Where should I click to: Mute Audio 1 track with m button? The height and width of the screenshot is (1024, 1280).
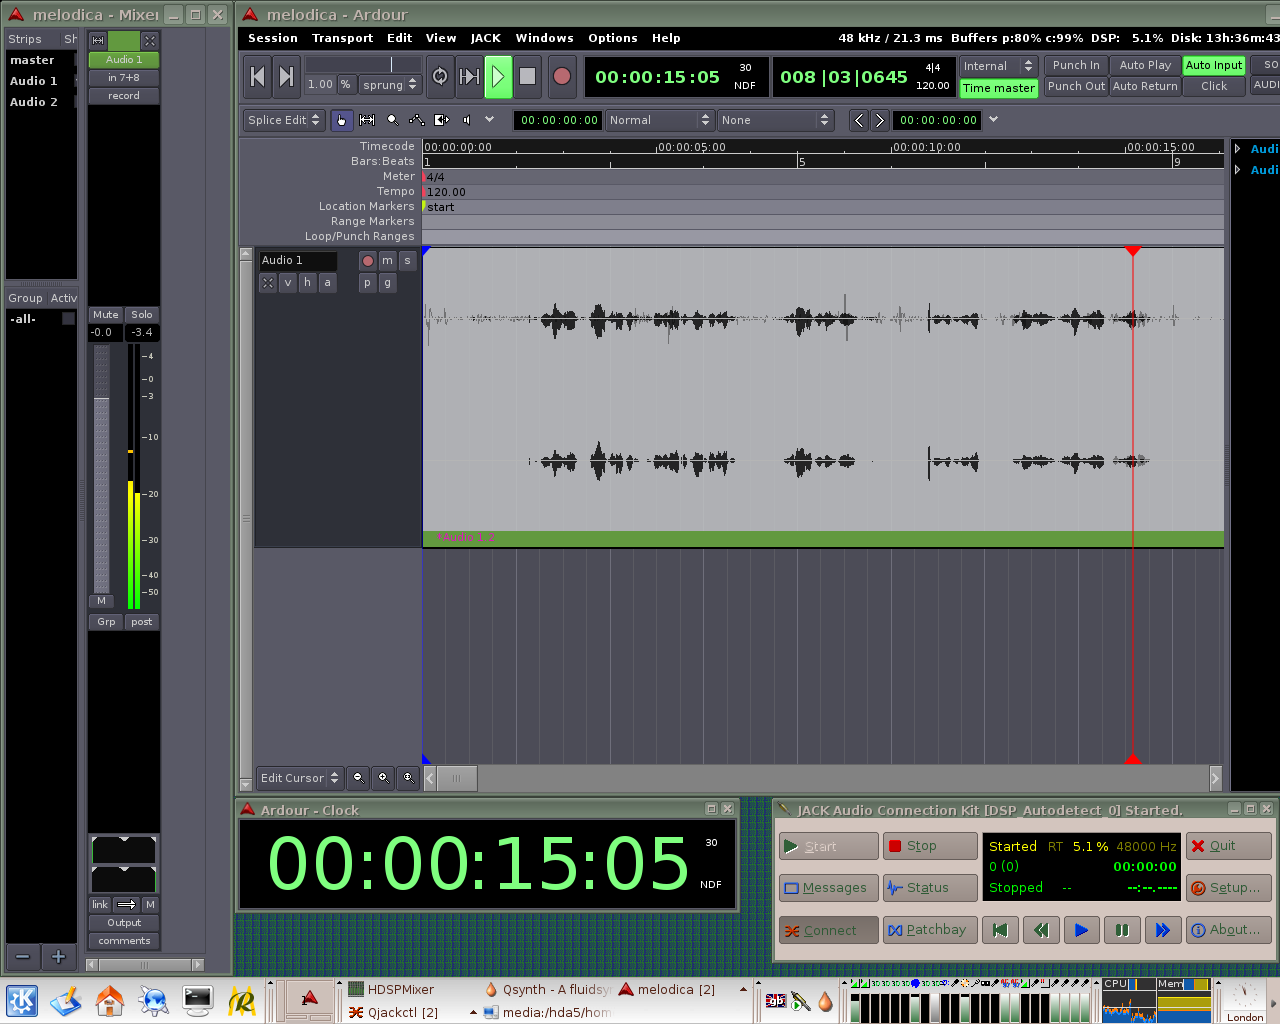tap(387, 261)
